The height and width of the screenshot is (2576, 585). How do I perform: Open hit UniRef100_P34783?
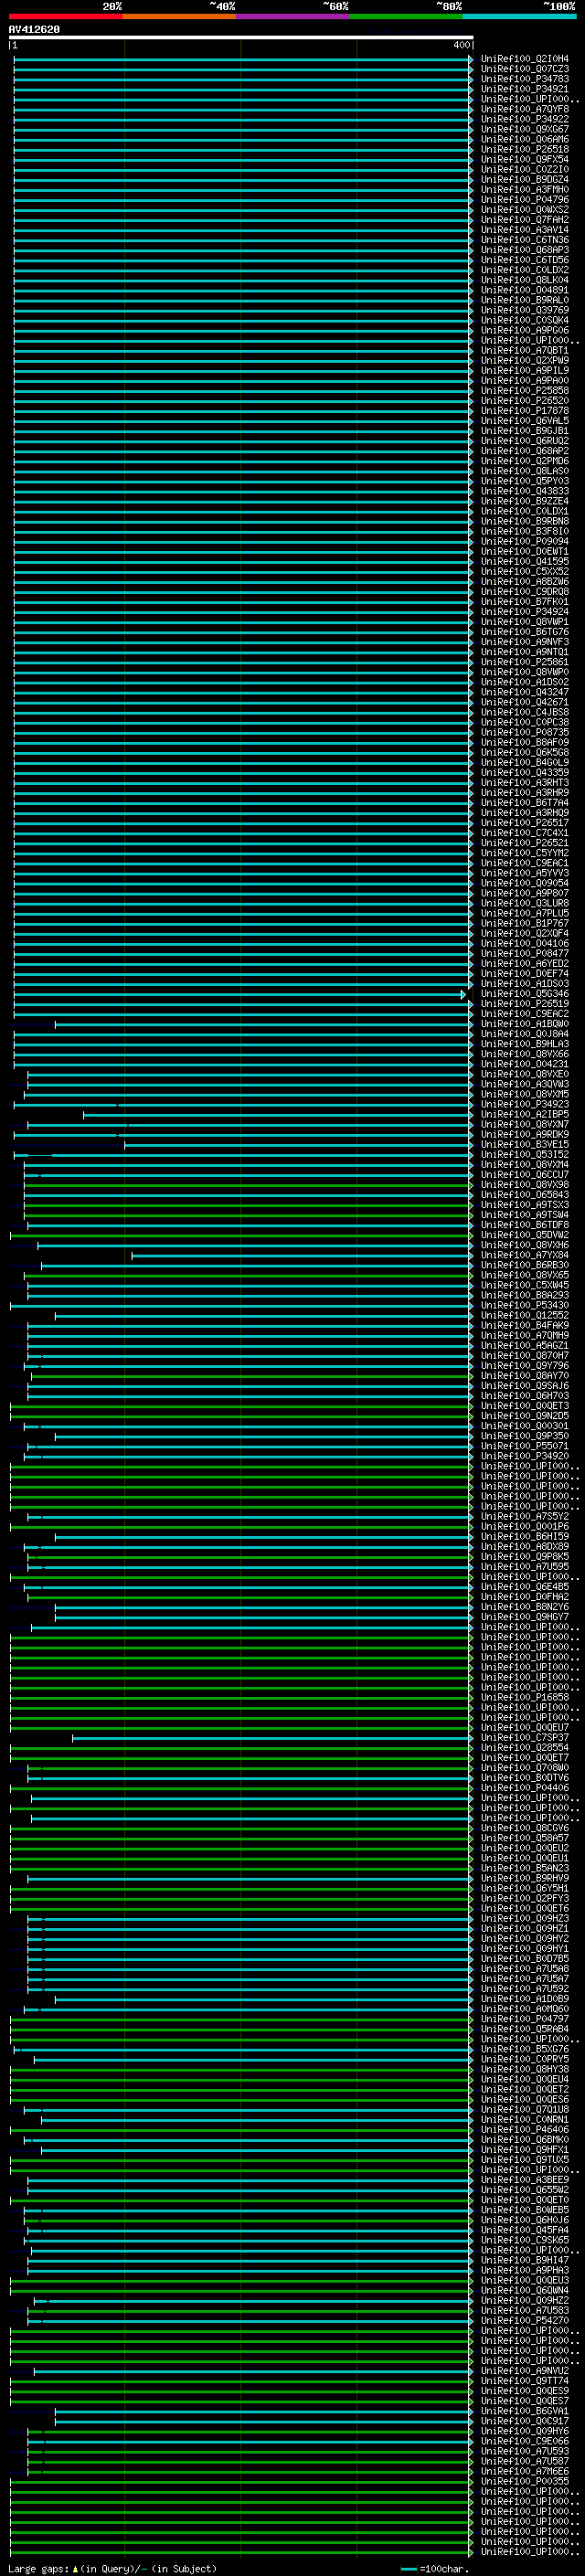point(525,79)
